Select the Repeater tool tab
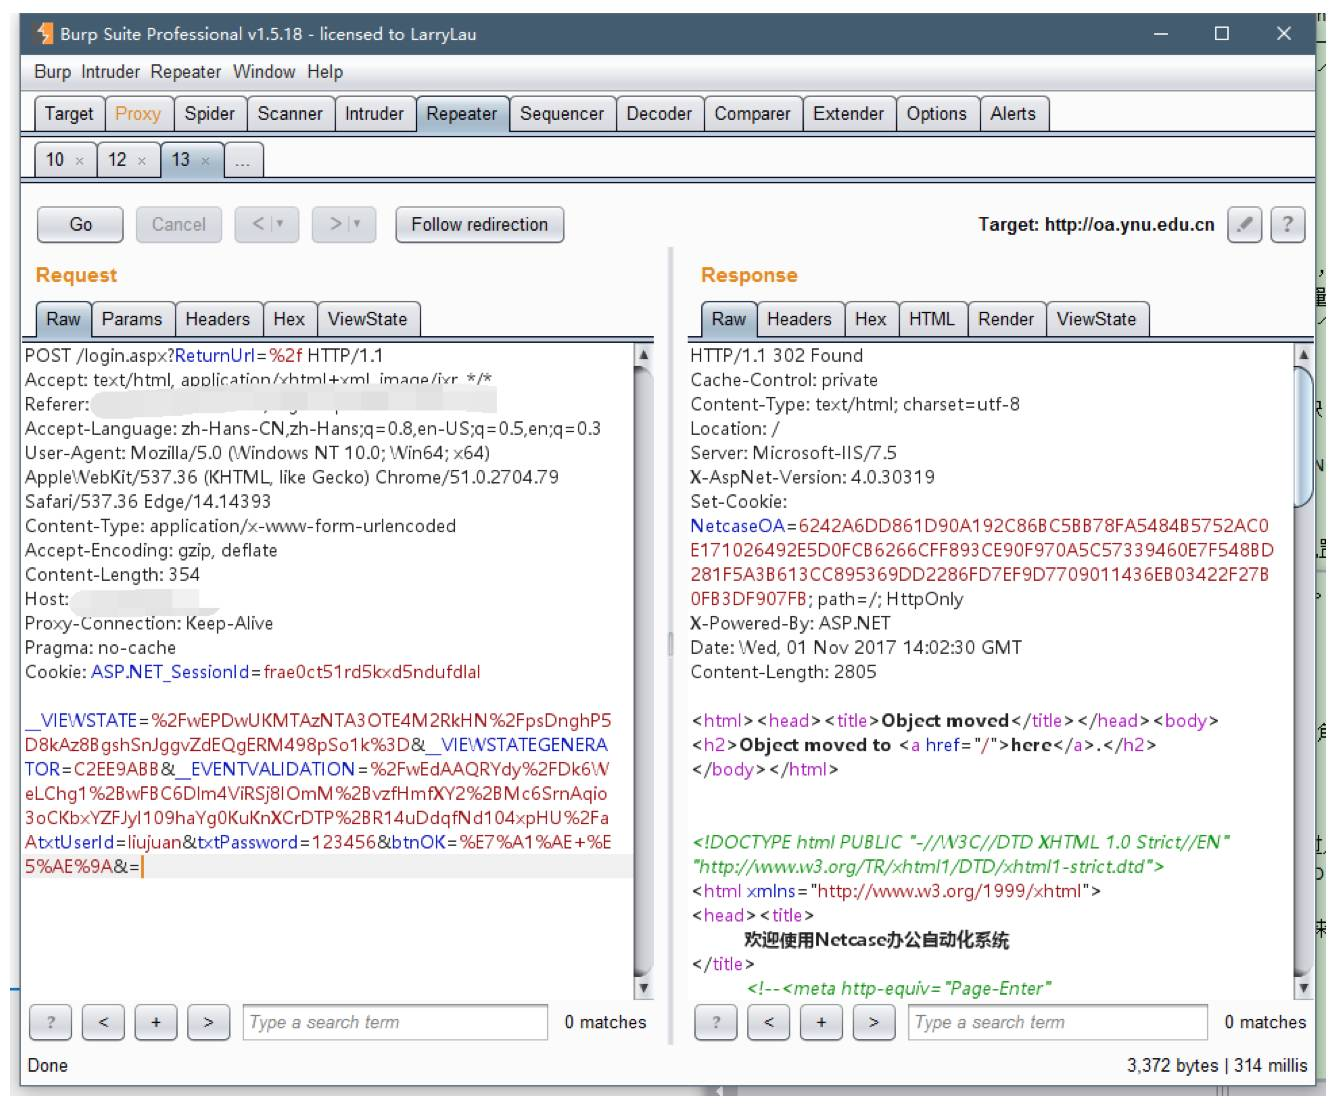The width and height of the screenshot is (1340, 1106). click(x=462, y=114)
